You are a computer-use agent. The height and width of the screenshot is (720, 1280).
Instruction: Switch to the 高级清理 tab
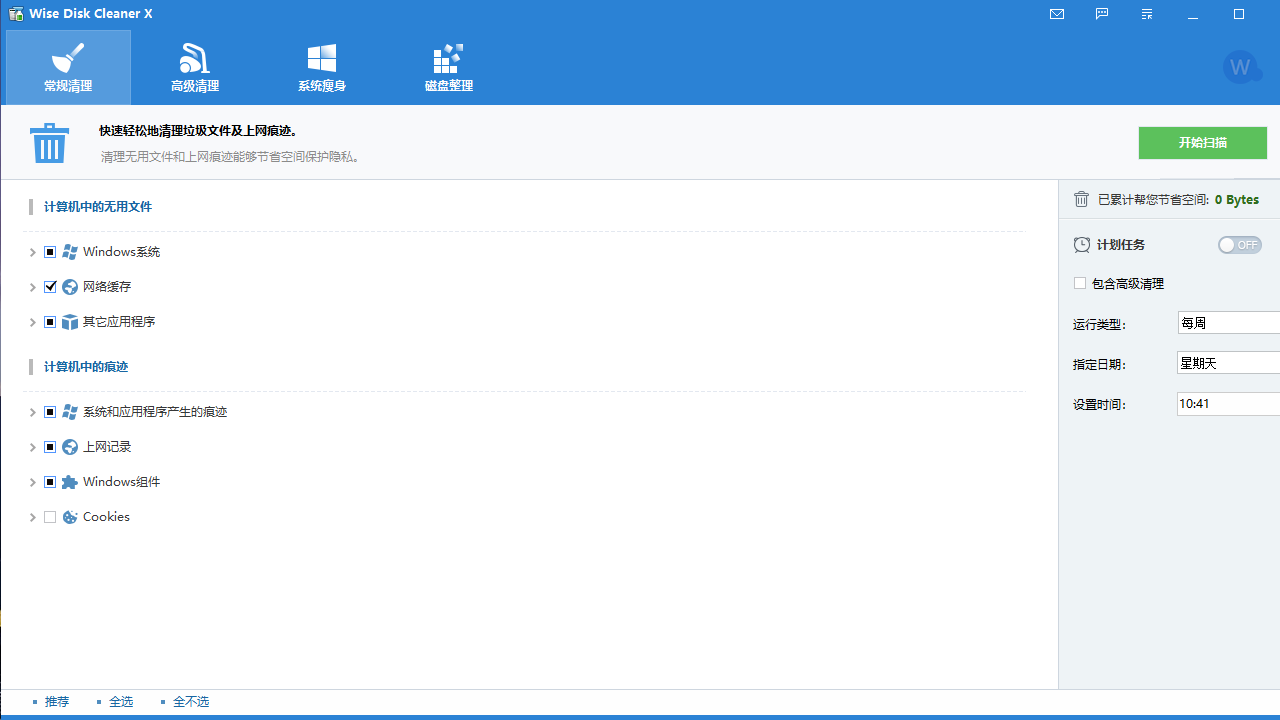tap(195, 68)
